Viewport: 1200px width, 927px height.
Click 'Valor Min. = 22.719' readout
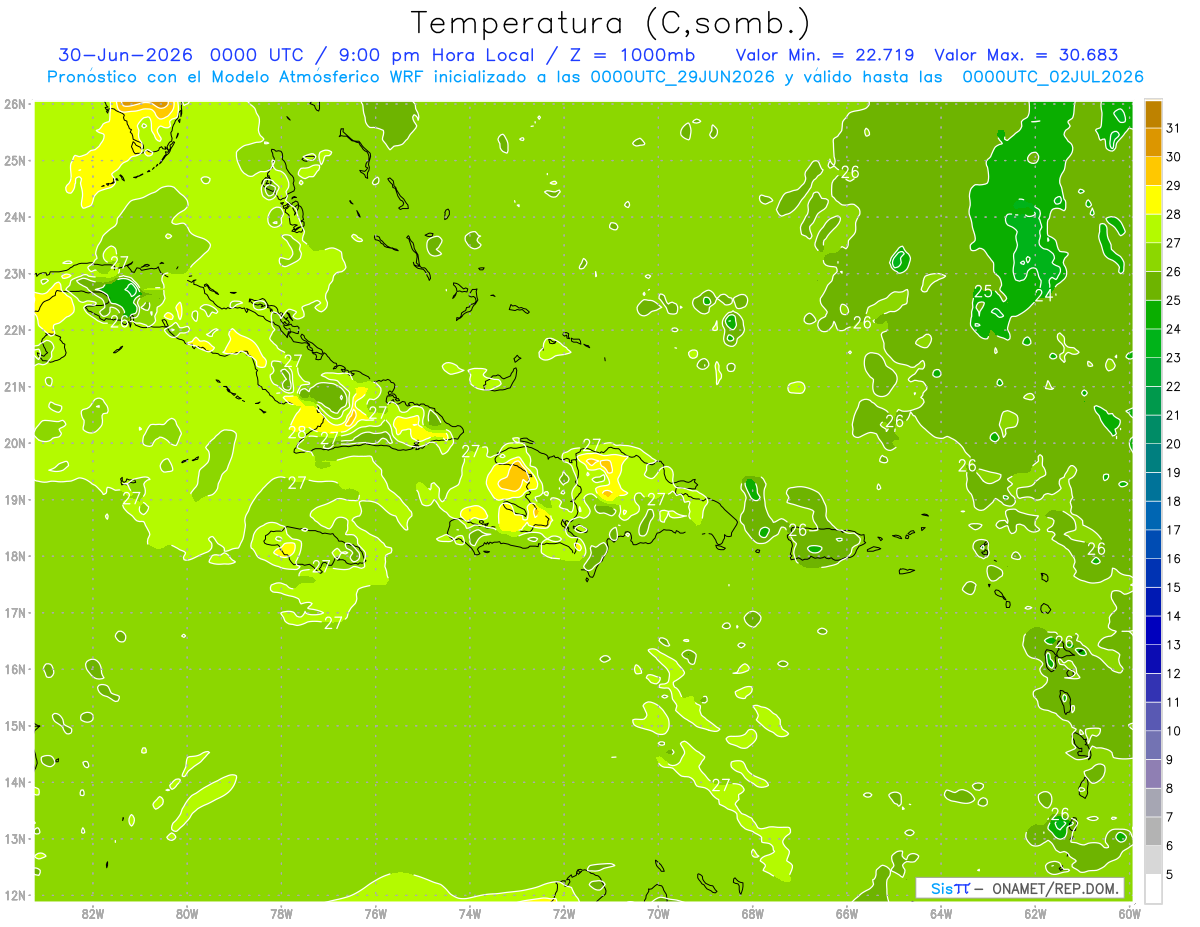(x=827, y=55)
